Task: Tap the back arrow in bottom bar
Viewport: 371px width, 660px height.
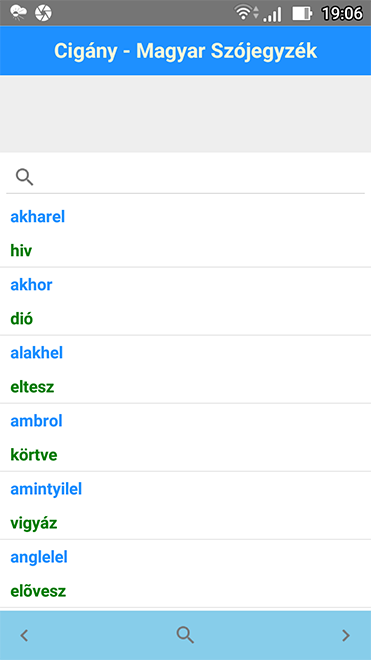Action: click(x=24, y=635)
